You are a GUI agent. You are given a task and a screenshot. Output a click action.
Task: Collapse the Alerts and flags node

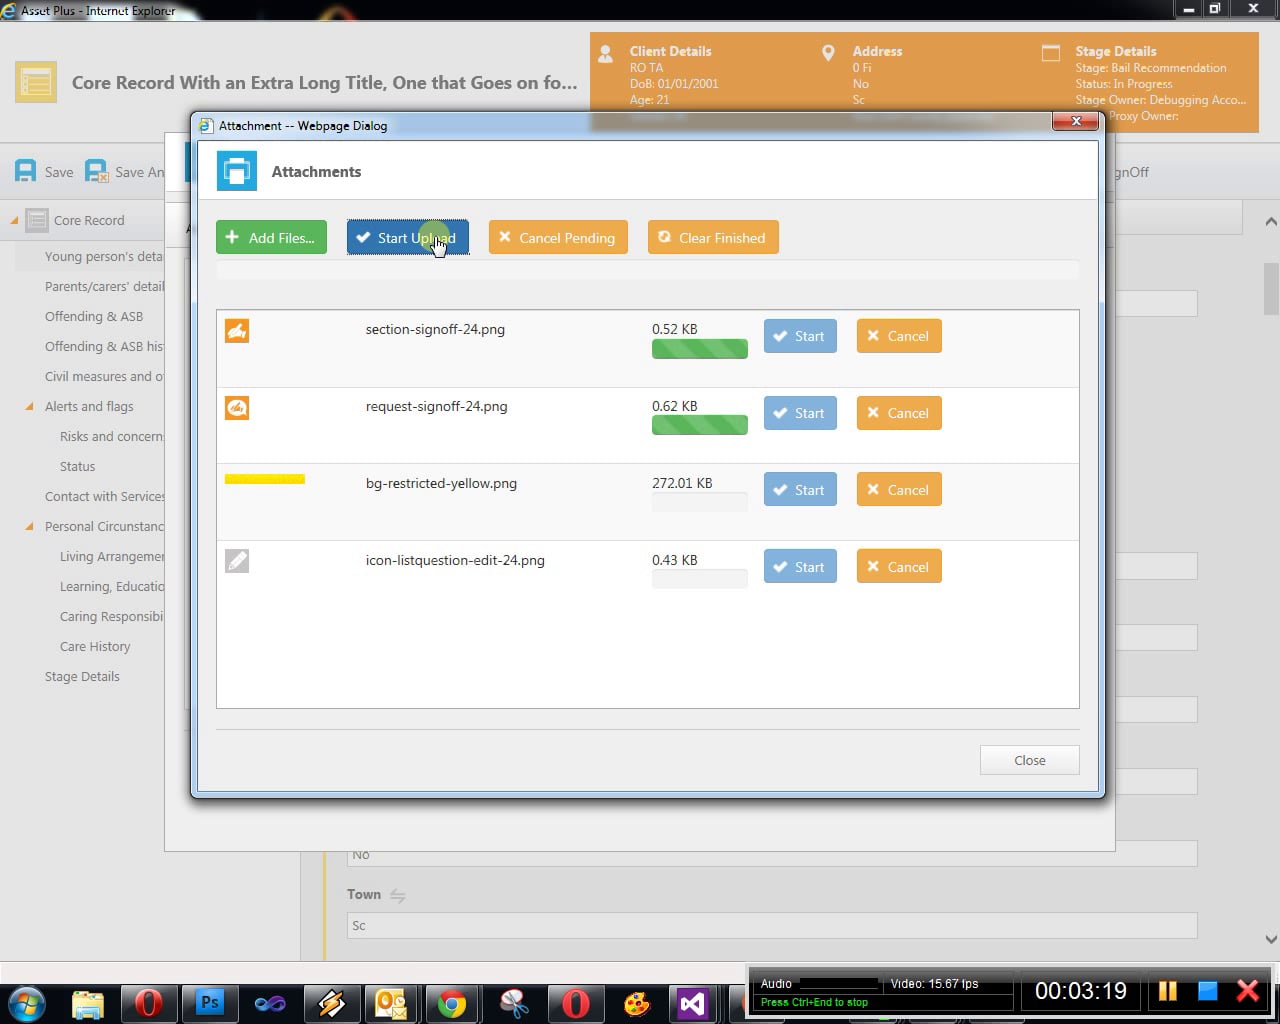pyautogui.click(x=29, y=406)
